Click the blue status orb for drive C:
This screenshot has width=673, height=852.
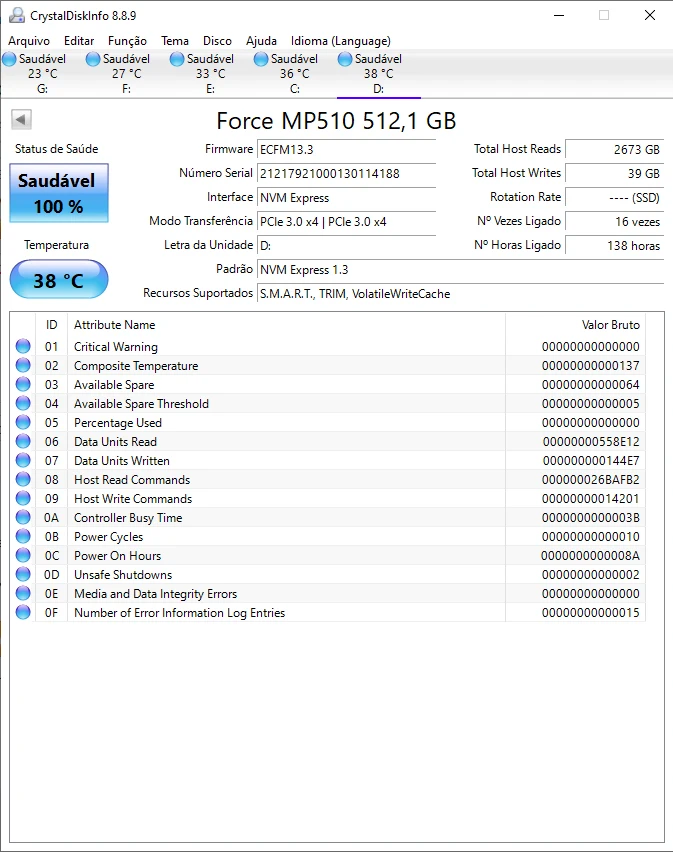click(x=261, y=59)
